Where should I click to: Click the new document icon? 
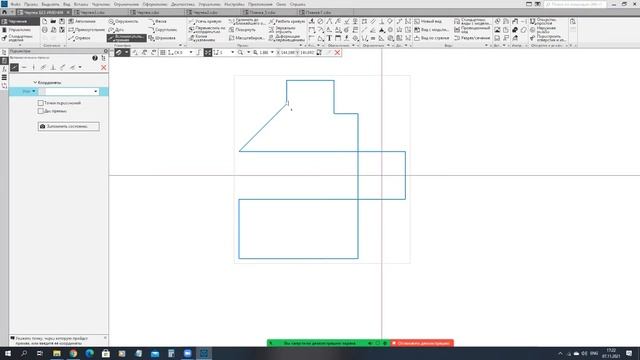tap(44, 21)
